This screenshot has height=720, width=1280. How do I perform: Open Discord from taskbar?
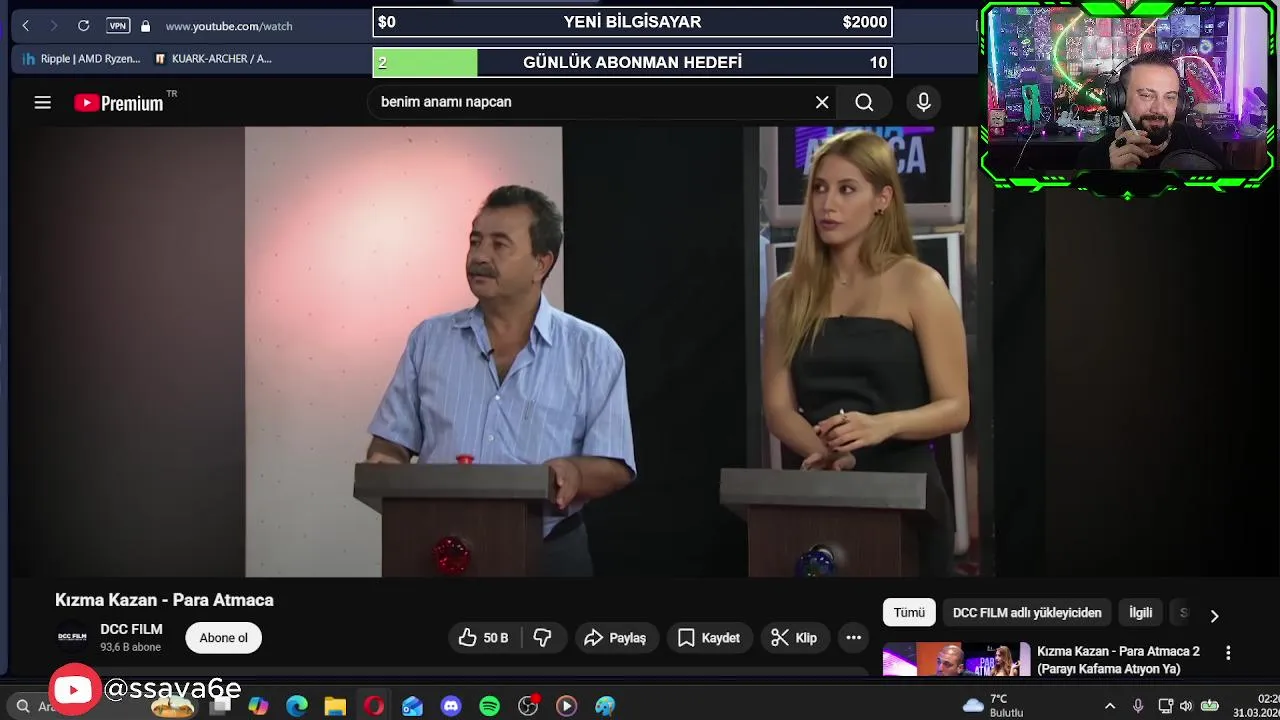point(451,706)
